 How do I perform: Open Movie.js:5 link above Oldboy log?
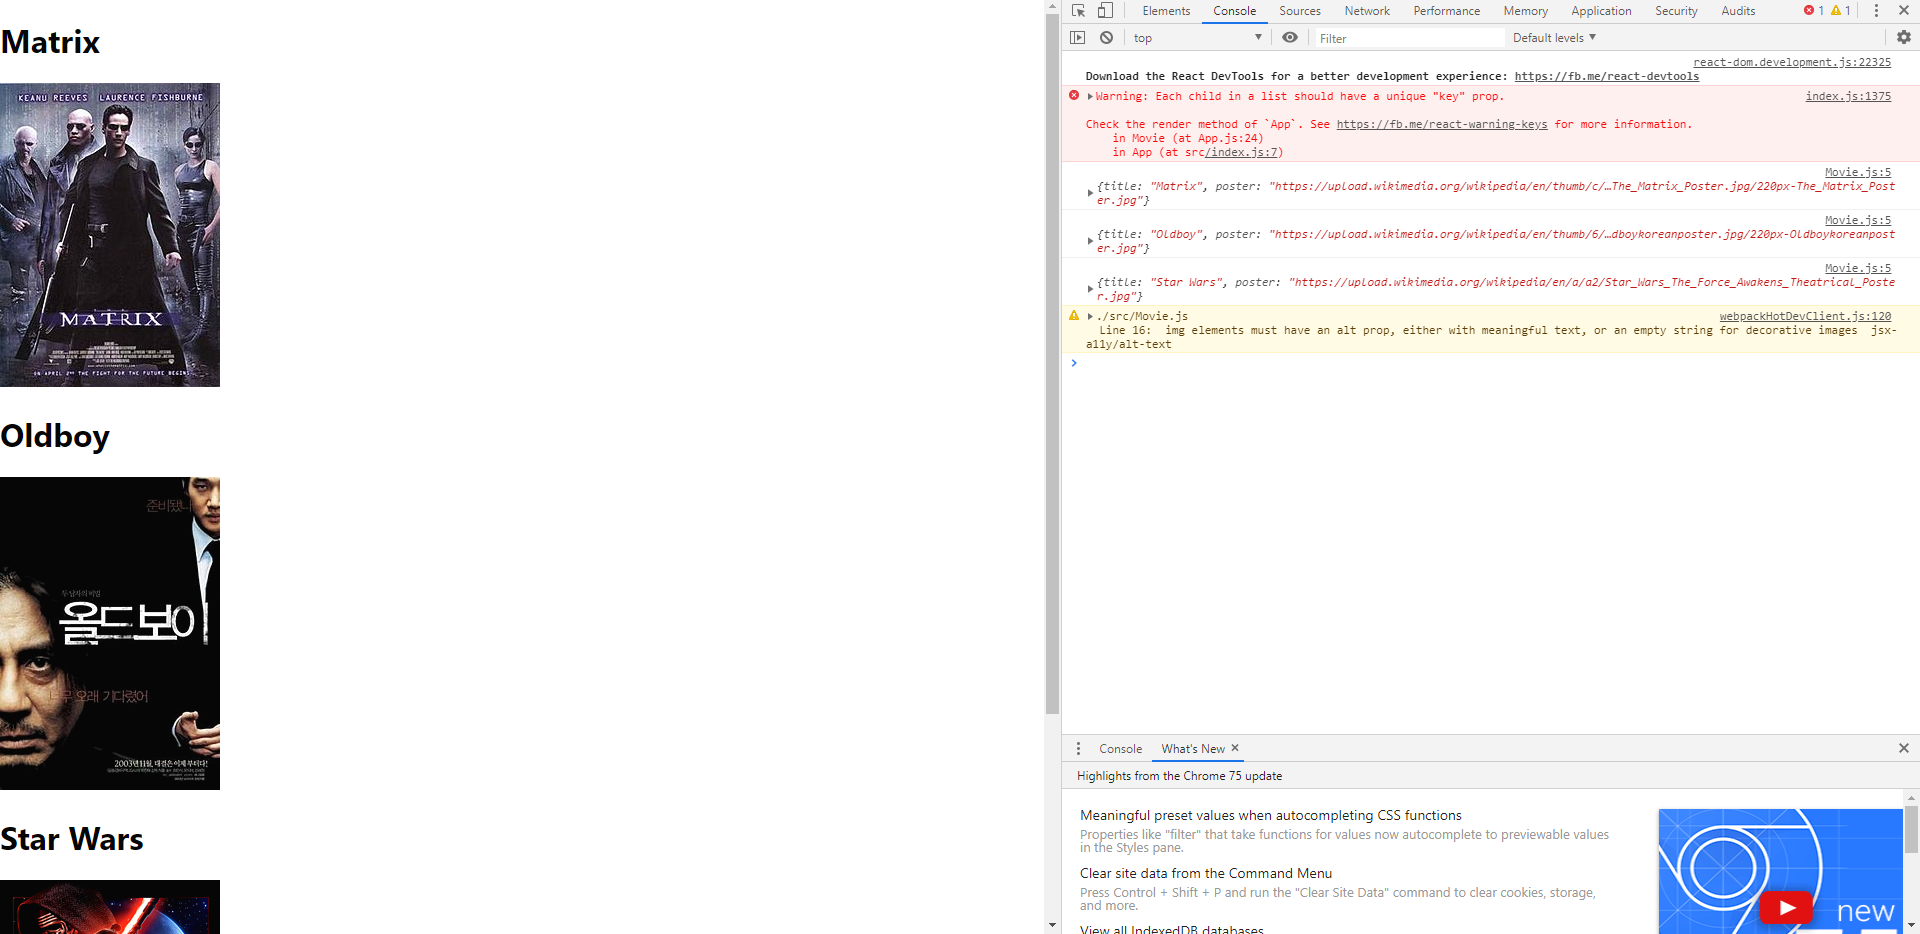click(x=1857, y=220)
